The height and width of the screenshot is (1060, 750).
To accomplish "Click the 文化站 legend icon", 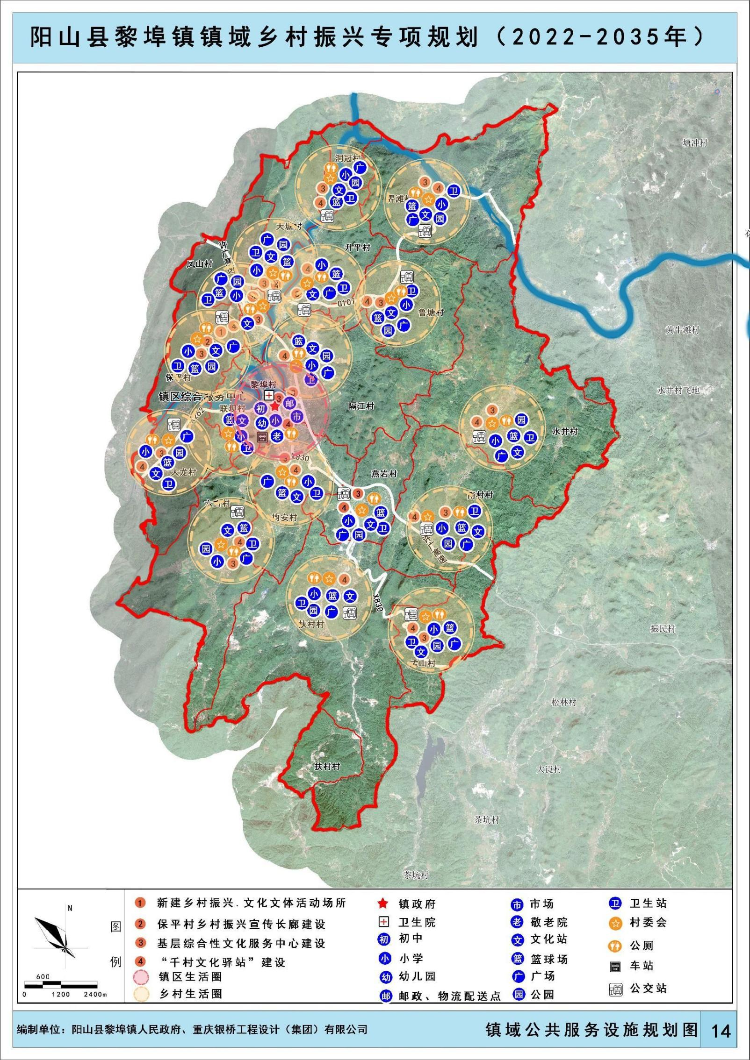I will click(517, 940).
